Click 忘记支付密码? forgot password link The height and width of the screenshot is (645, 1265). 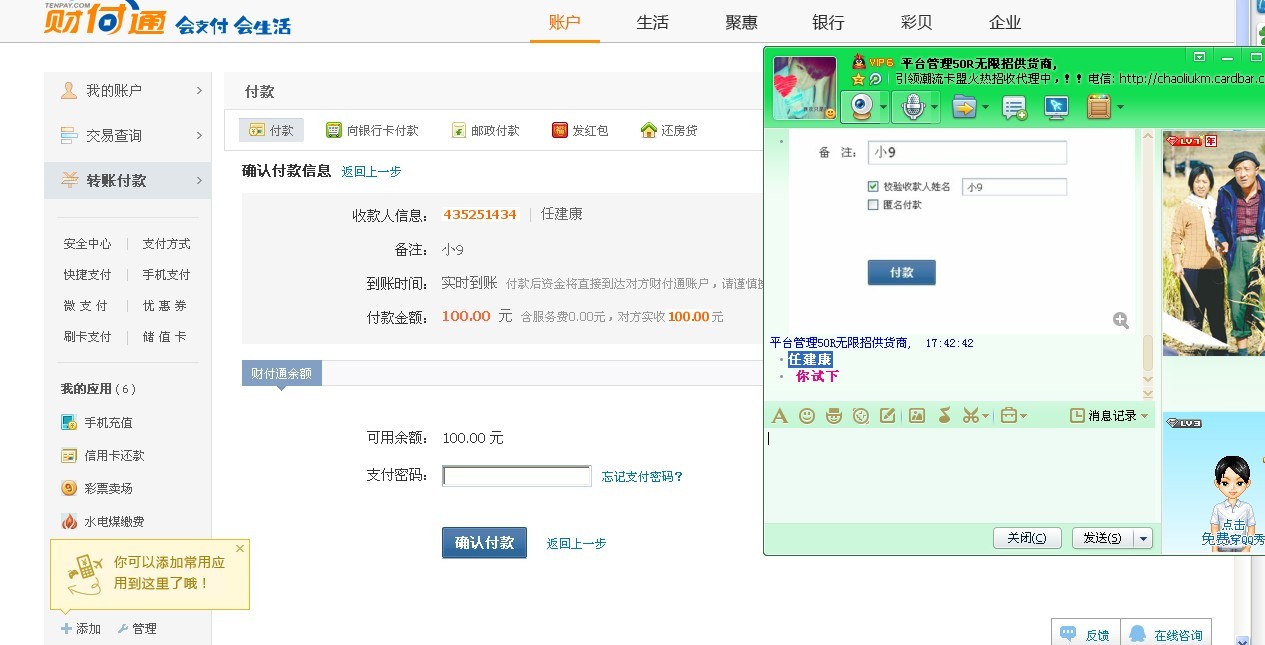[x=642, y=476]
